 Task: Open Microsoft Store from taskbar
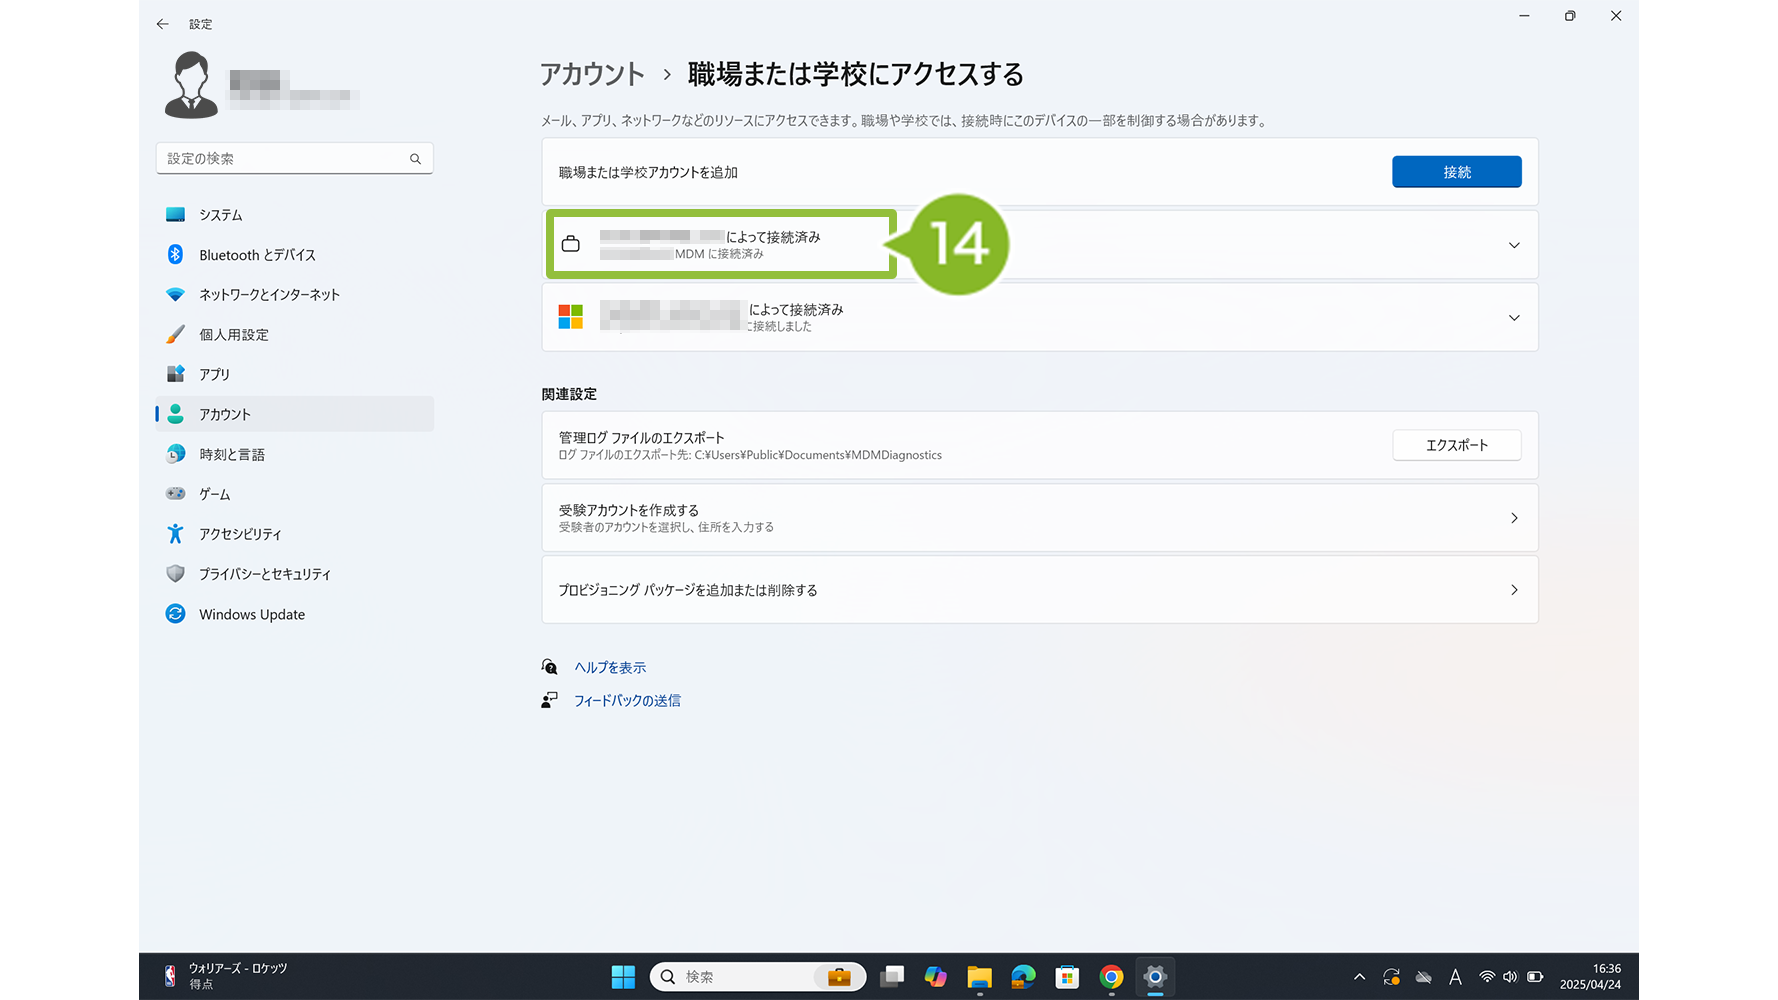1067,977
